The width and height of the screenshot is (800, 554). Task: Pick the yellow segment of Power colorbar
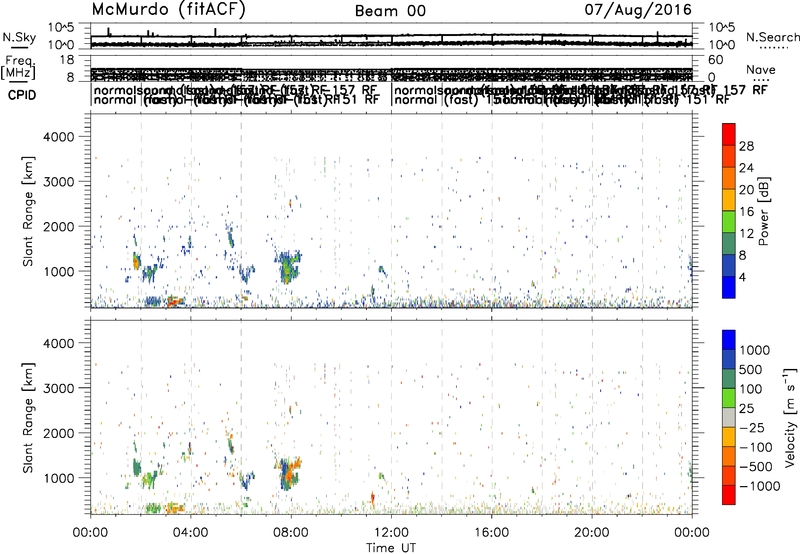729,200
